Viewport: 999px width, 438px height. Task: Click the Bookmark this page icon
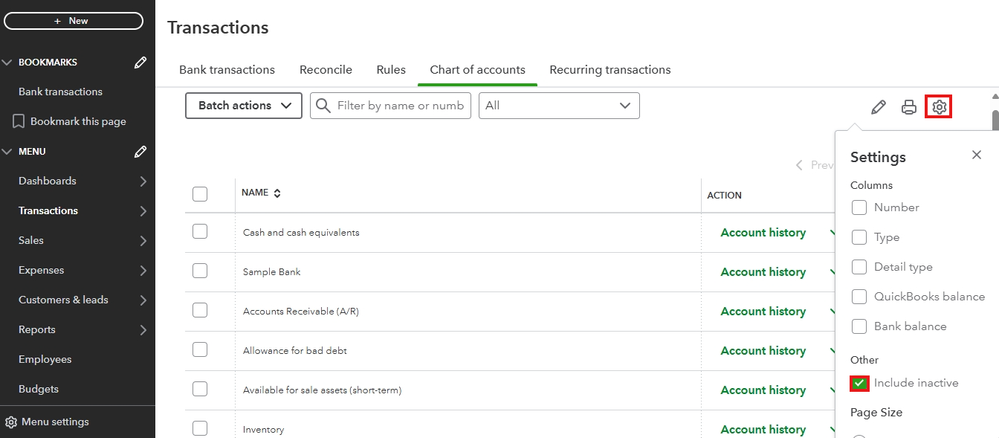(x=19, y=121)
